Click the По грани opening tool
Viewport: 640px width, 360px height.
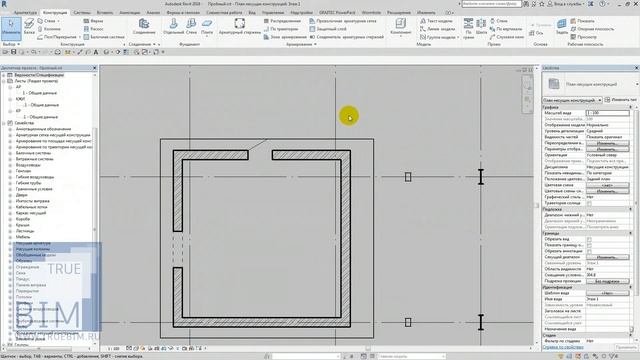[x=469, y=29]
